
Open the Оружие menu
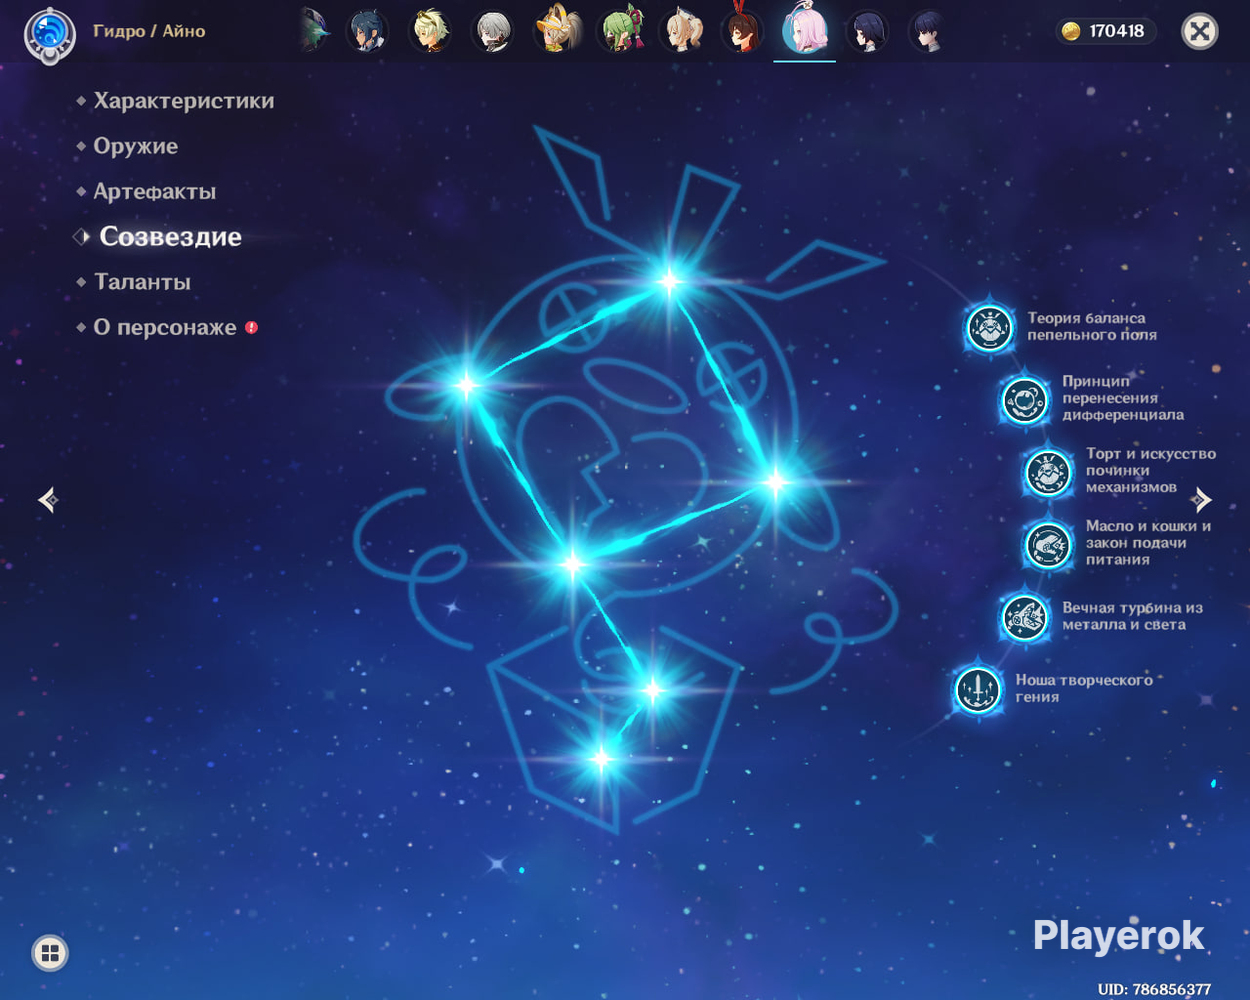click(135, 146)
